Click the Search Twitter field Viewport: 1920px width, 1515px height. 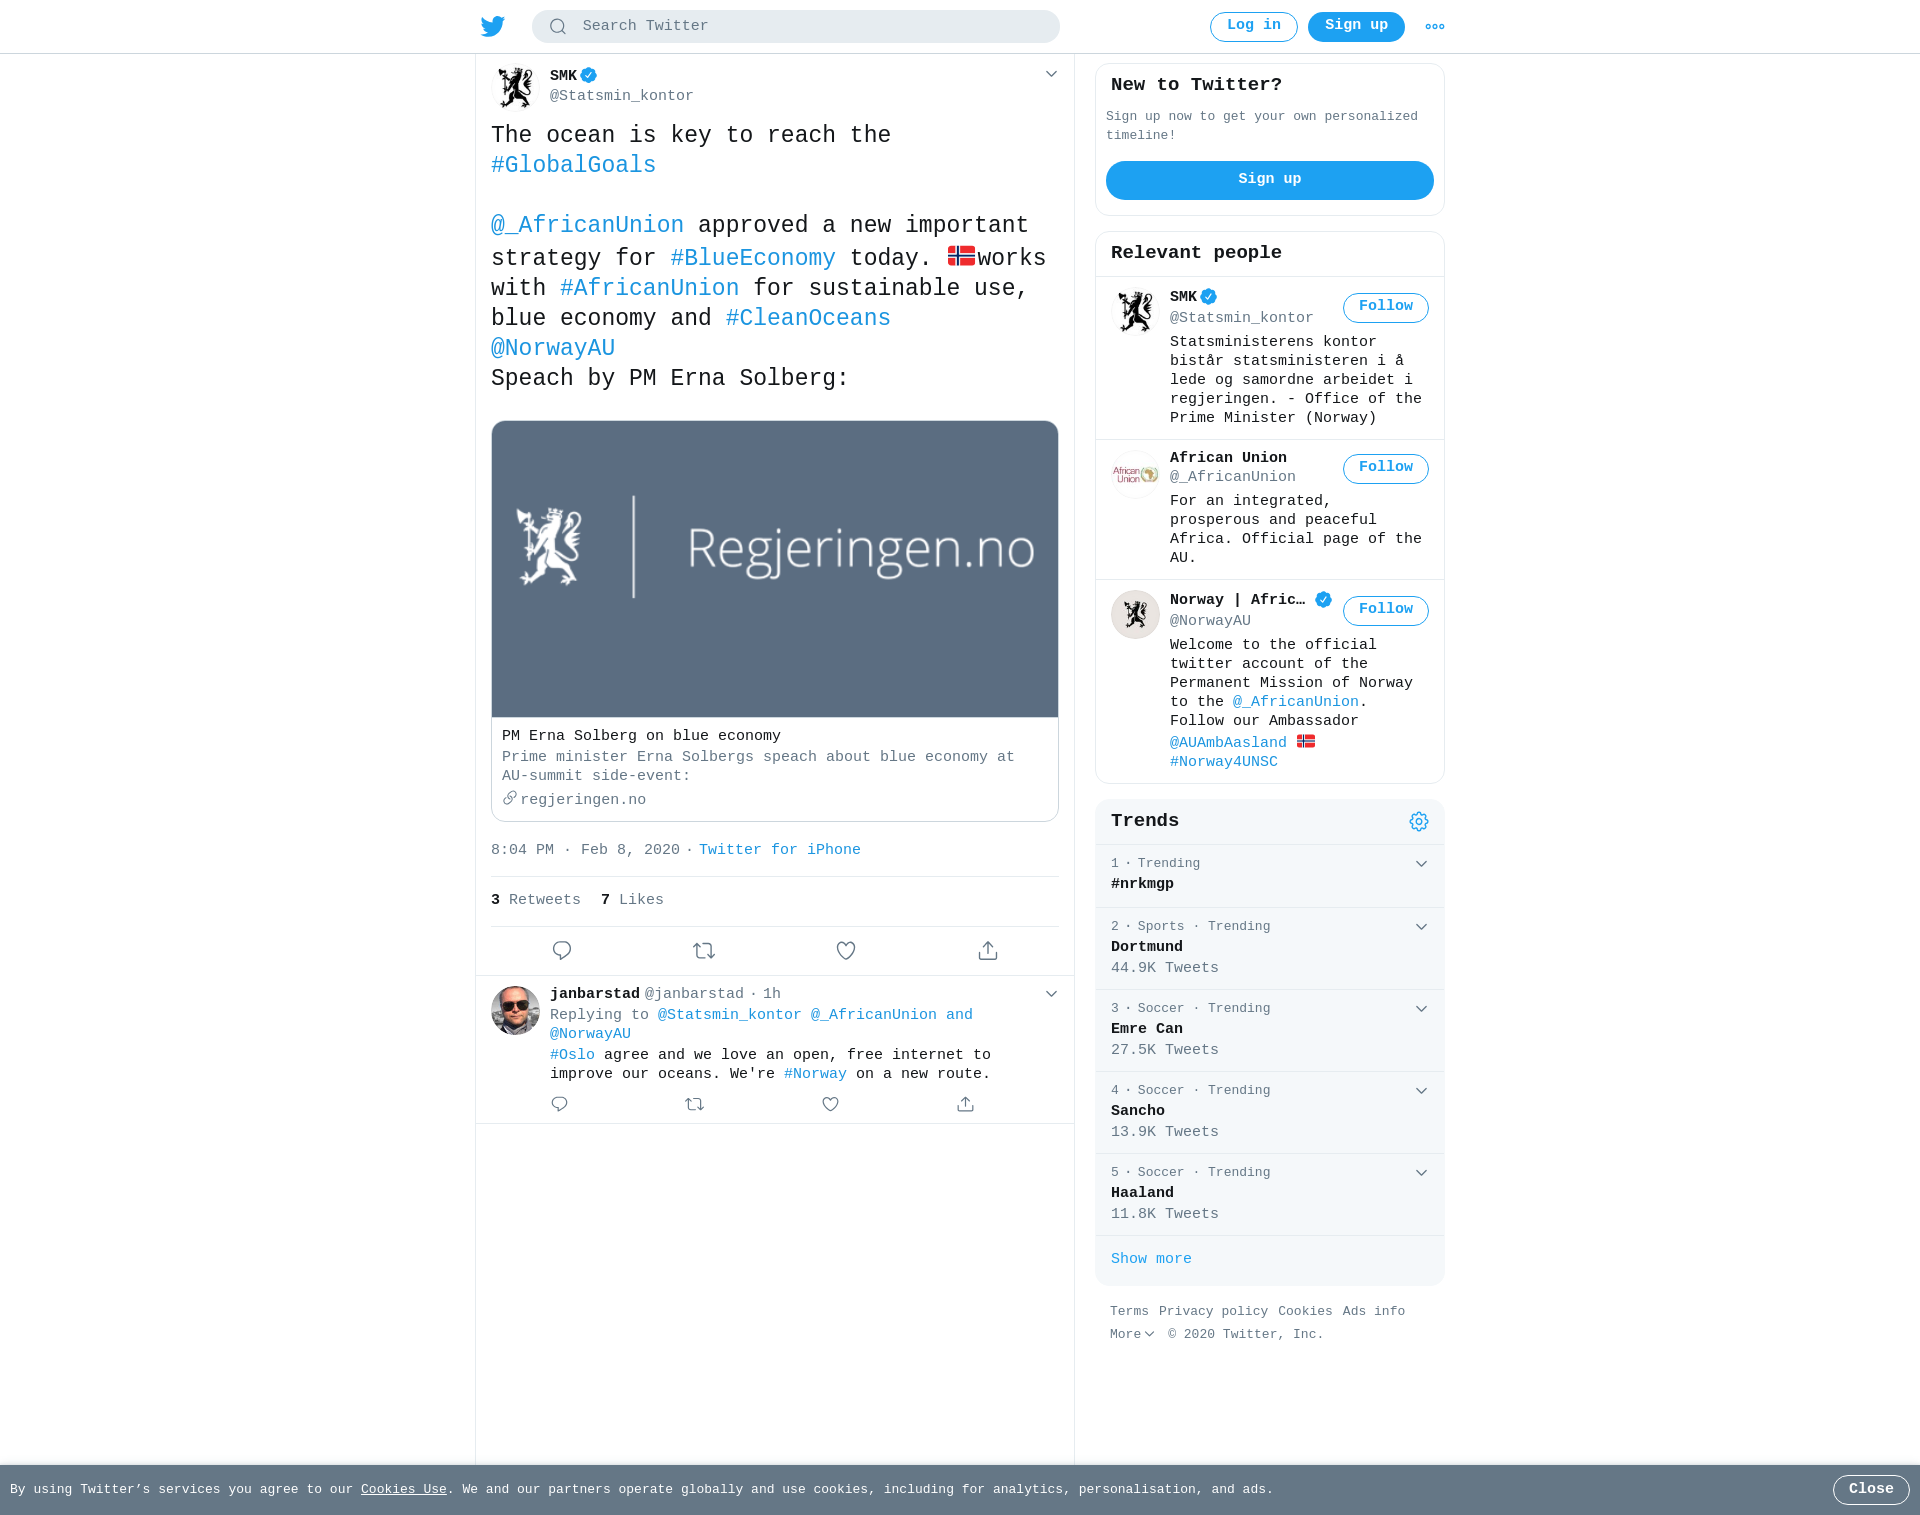[x=796, y=26]
